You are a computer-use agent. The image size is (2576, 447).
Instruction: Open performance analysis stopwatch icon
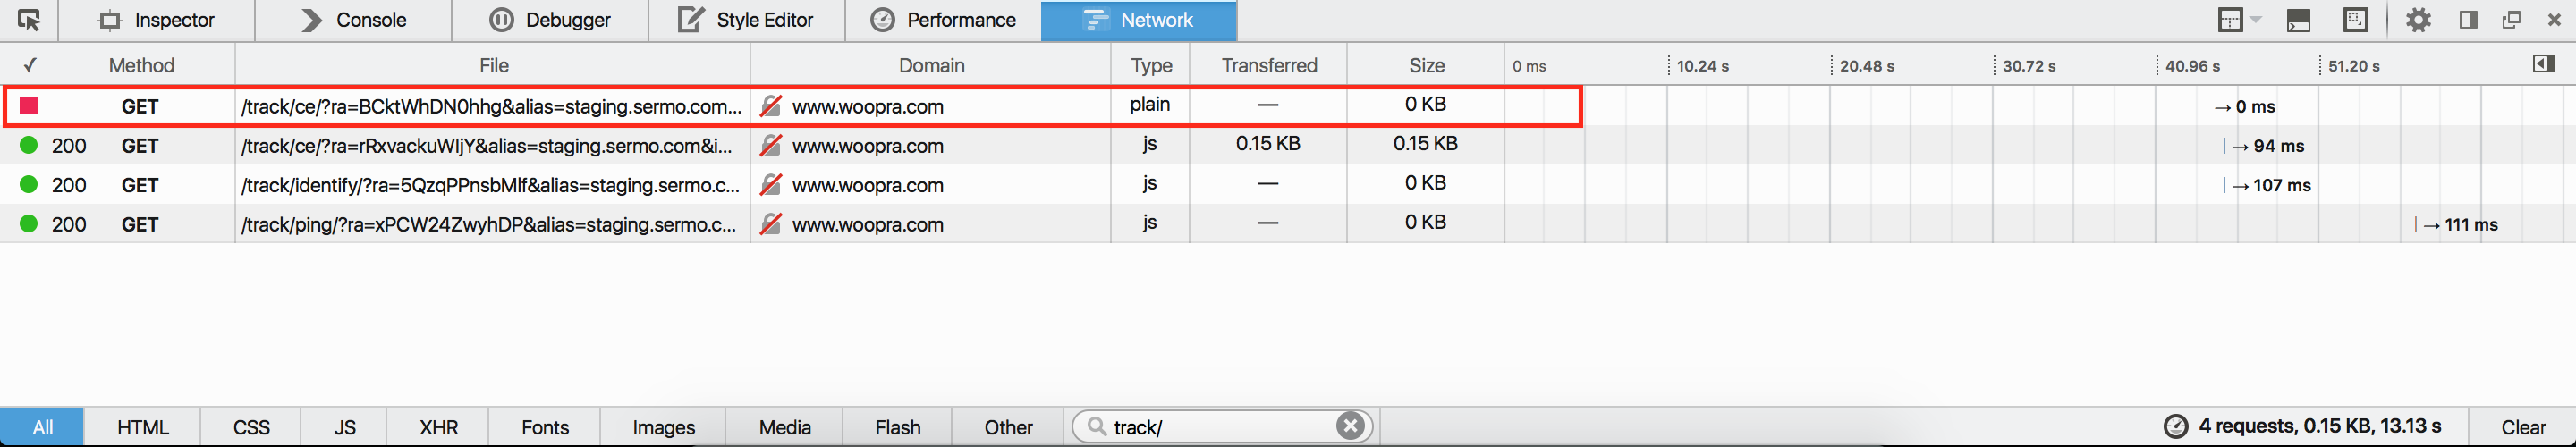(2175, 426)
